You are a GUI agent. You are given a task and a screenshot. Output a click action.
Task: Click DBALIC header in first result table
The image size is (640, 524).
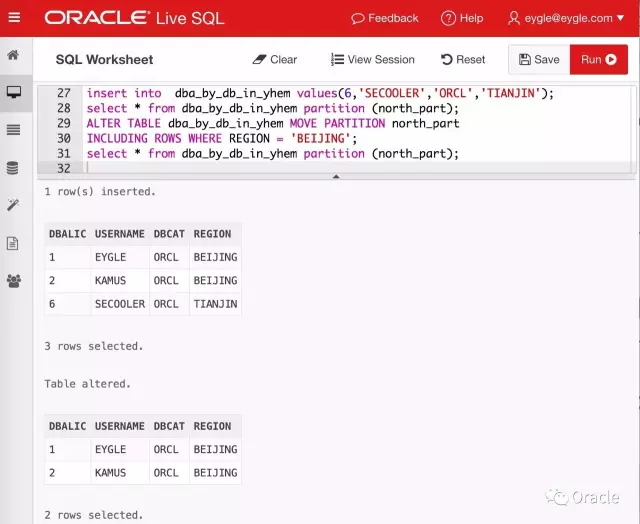[x=67, y=234]
